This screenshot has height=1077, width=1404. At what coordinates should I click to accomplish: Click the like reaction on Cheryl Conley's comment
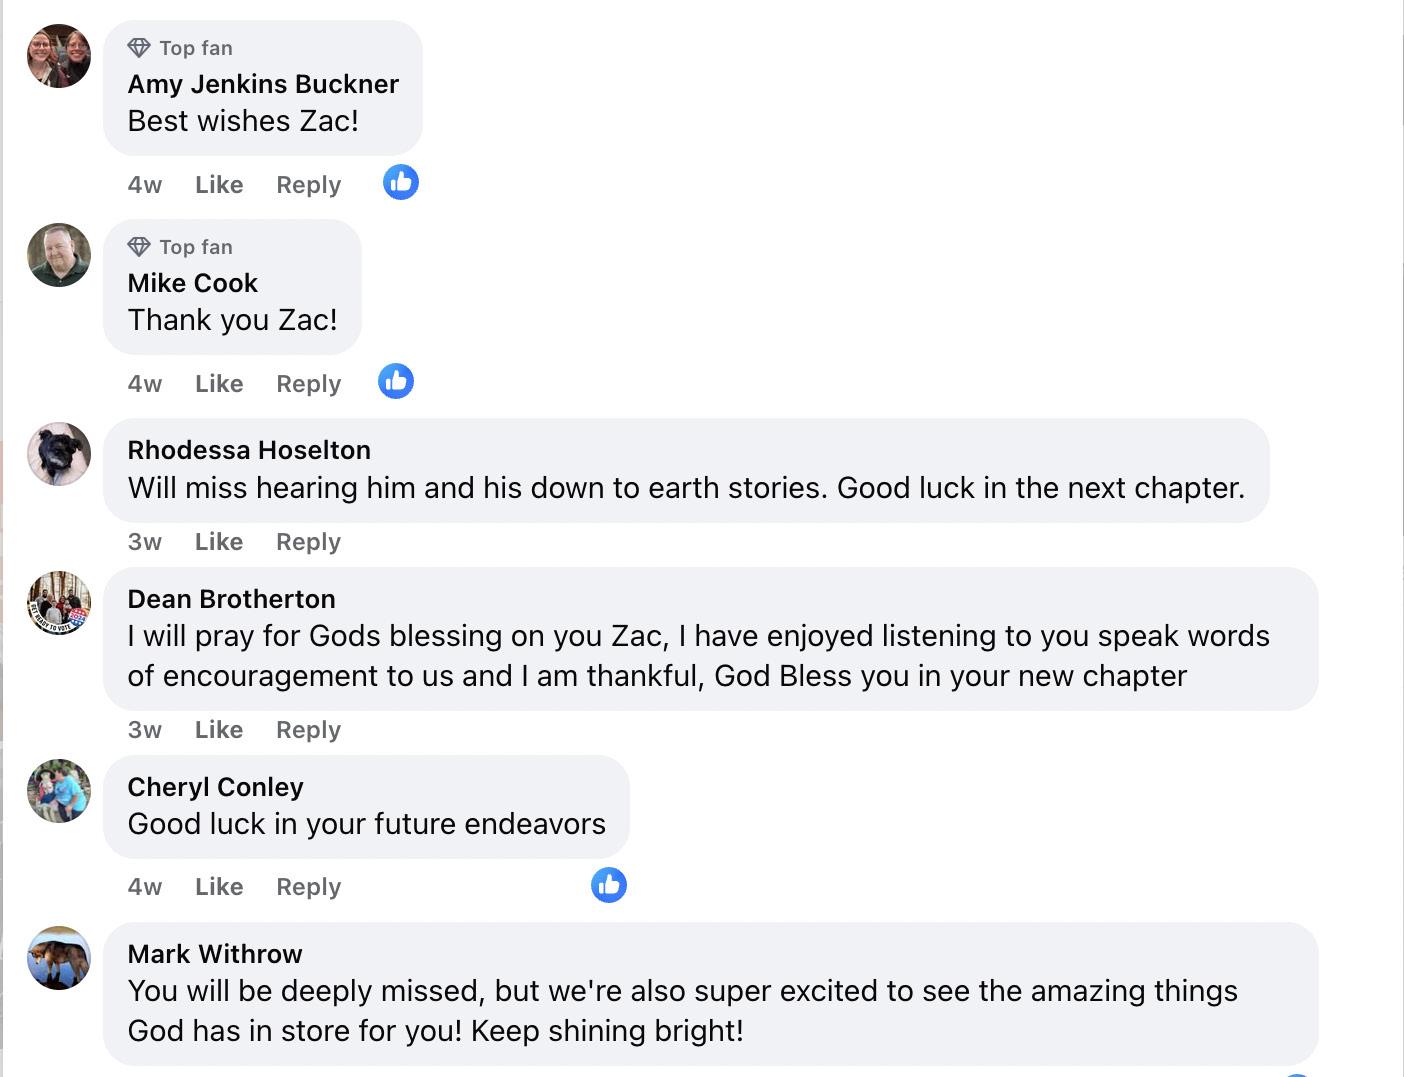point(608,885)
